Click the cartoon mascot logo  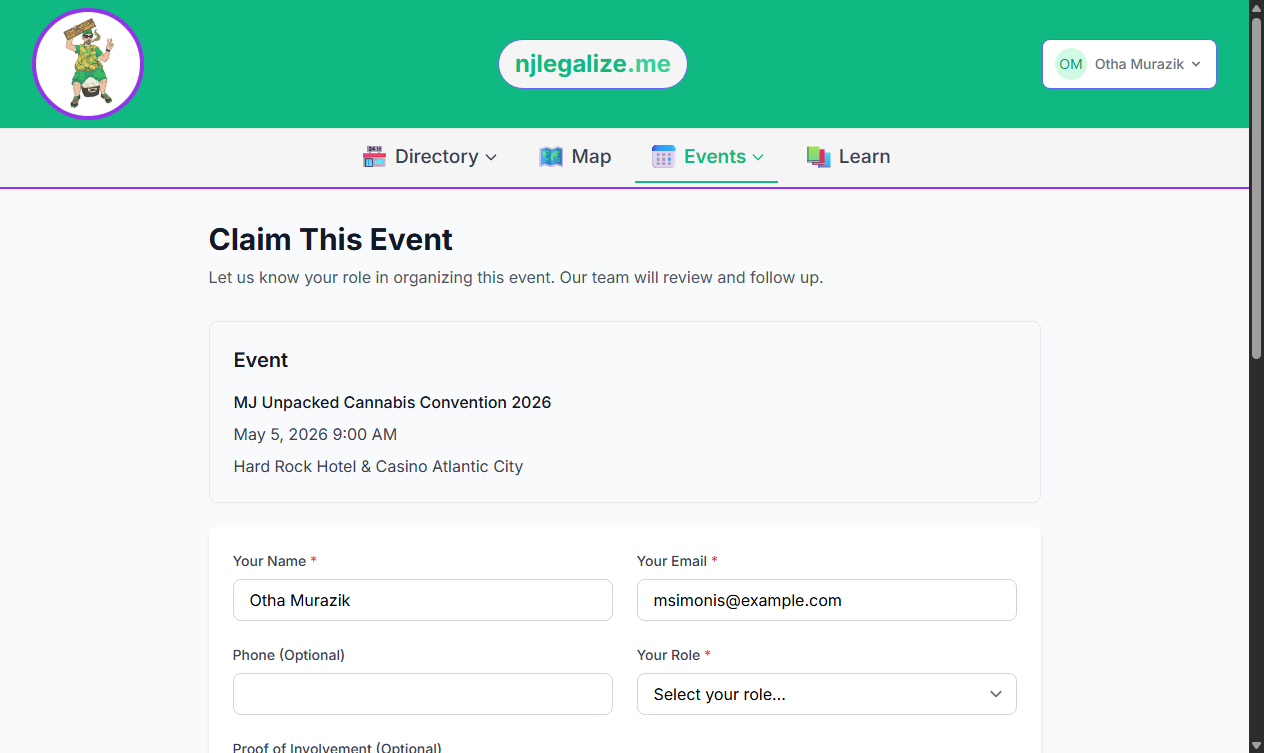[x=88, y=64]
